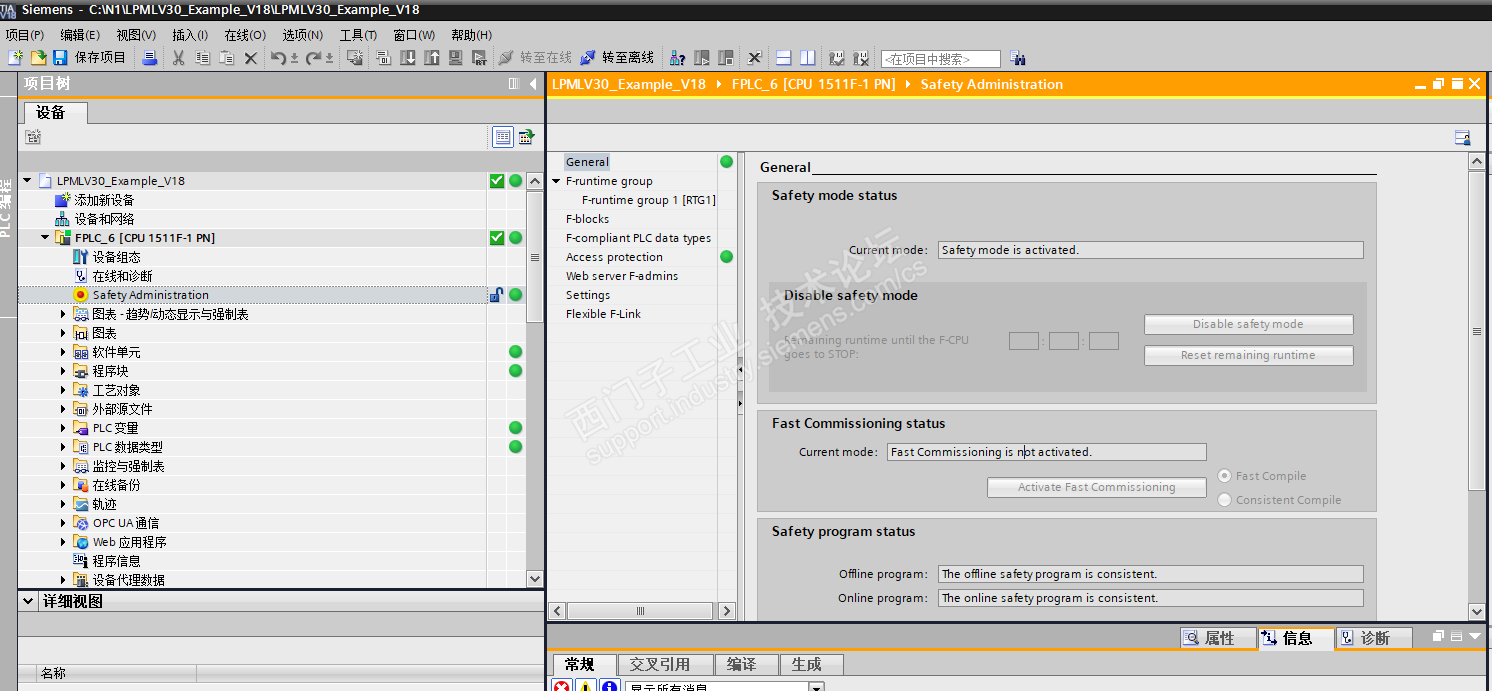Click the Delete X icon
Viewport: 1492px width, 691px height.
coord(251,58)
